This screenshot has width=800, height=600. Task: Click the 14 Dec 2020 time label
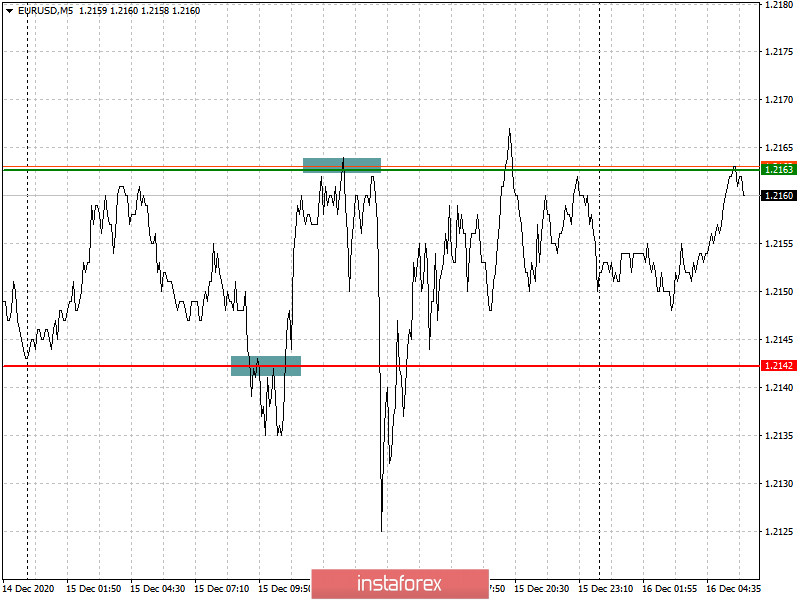click(x=29, y=589)
